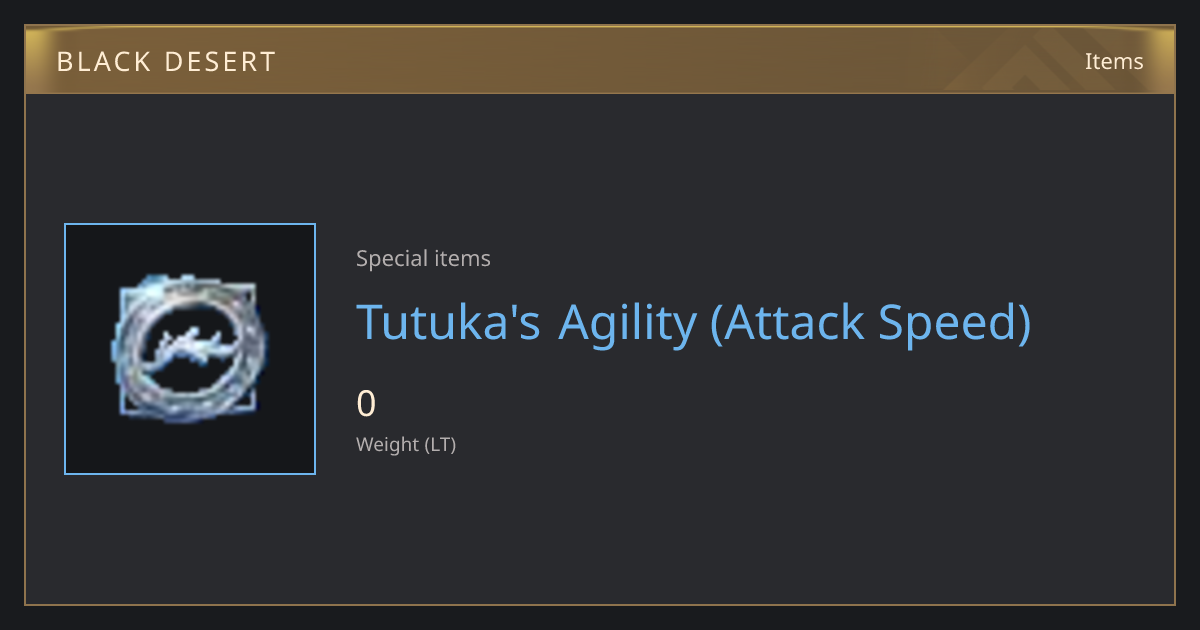The height and width of the screenshot is (630, 1200).
Task: Select the Special items category label
Action: (x=423, y=259)
